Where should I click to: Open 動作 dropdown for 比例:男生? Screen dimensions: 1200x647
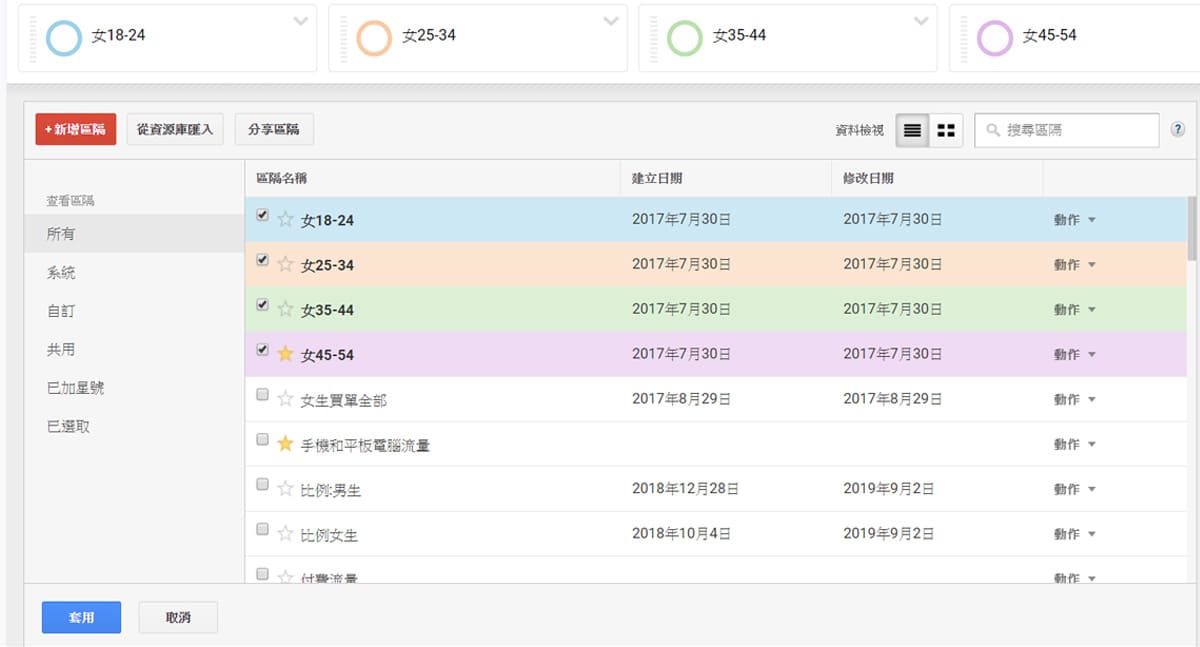click(1074, 489)
